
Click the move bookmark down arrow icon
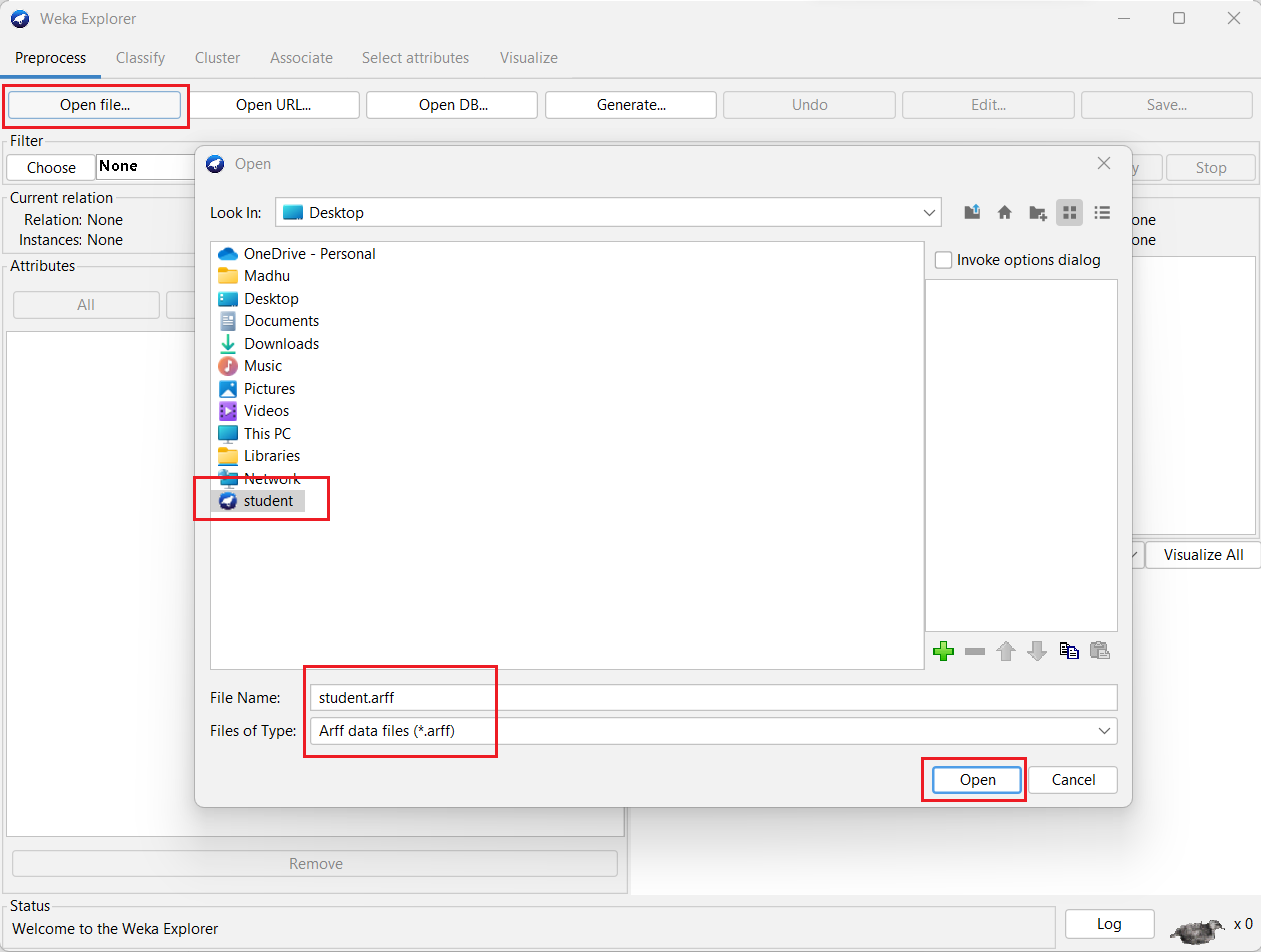coord(1037,651)
